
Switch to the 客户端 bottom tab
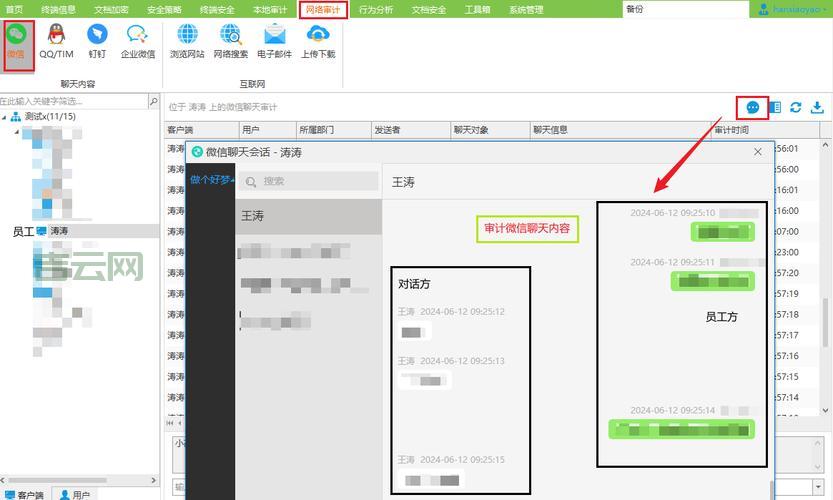[x=25, y=495]
